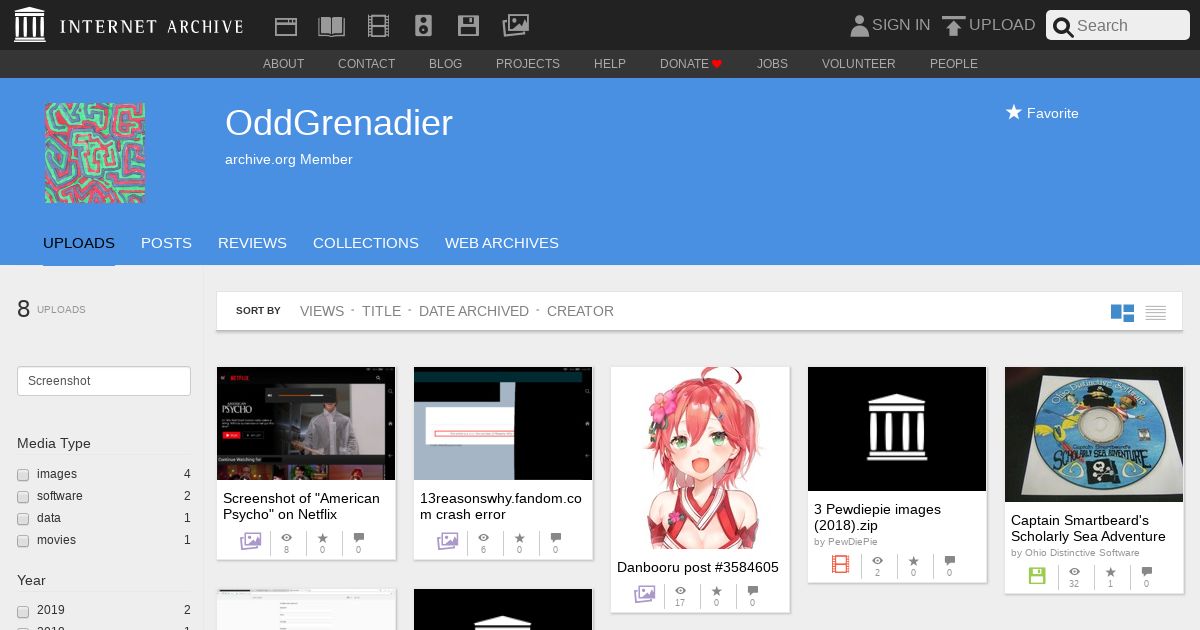Open '3 Pewdiepie images (2018).zip' title
The width and height of the screenshot is (1200, 630).
[877, 517]
